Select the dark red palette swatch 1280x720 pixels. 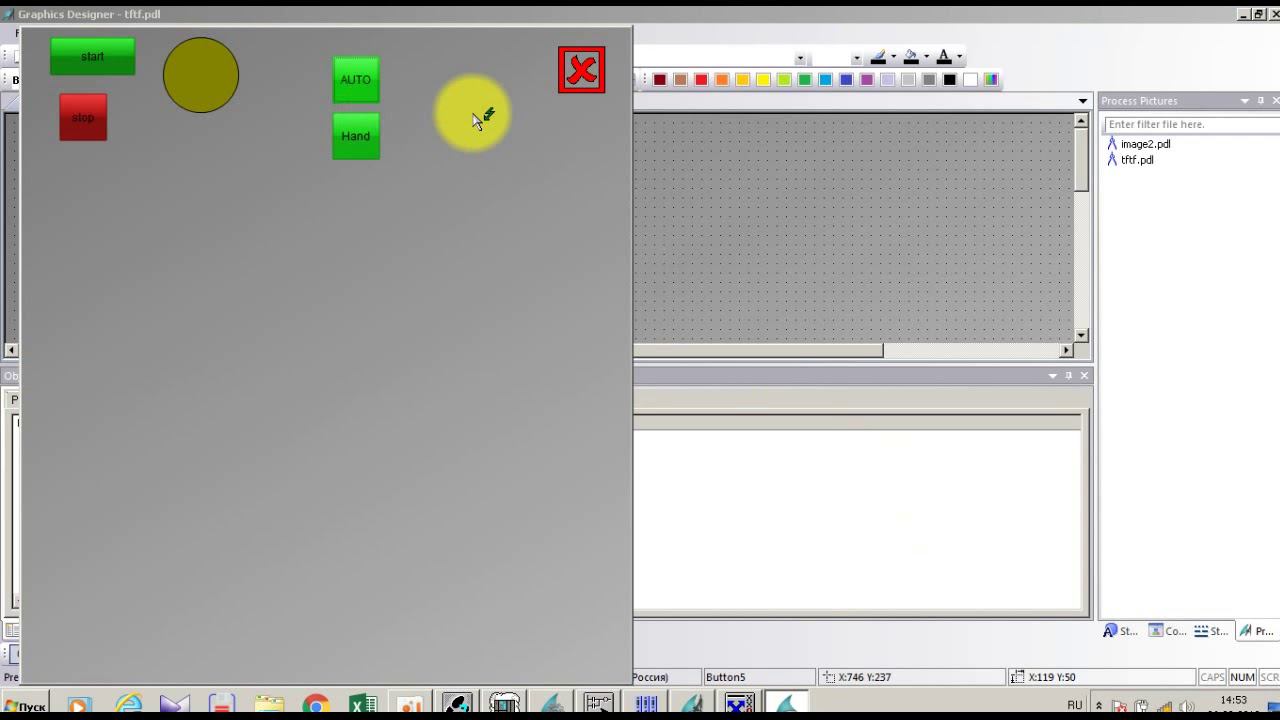(660, 80)
